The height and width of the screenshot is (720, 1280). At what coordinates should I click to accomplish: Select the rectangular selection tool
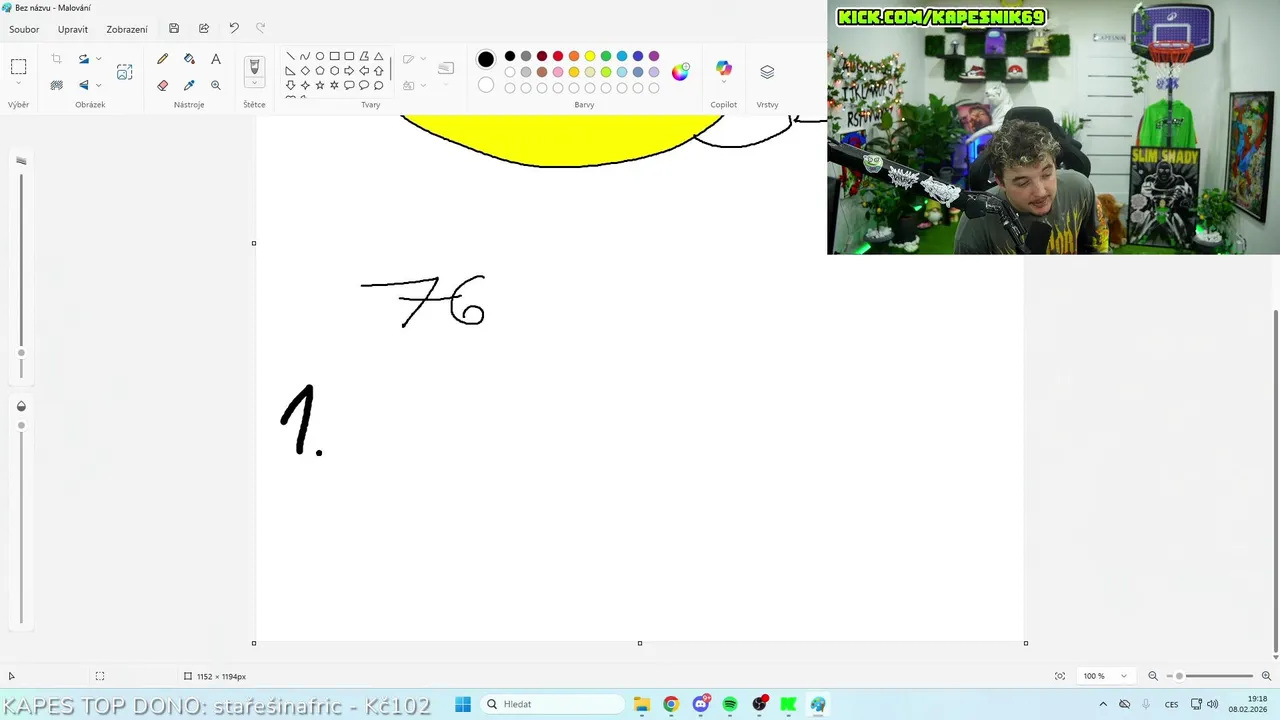(x=18, y=67)
